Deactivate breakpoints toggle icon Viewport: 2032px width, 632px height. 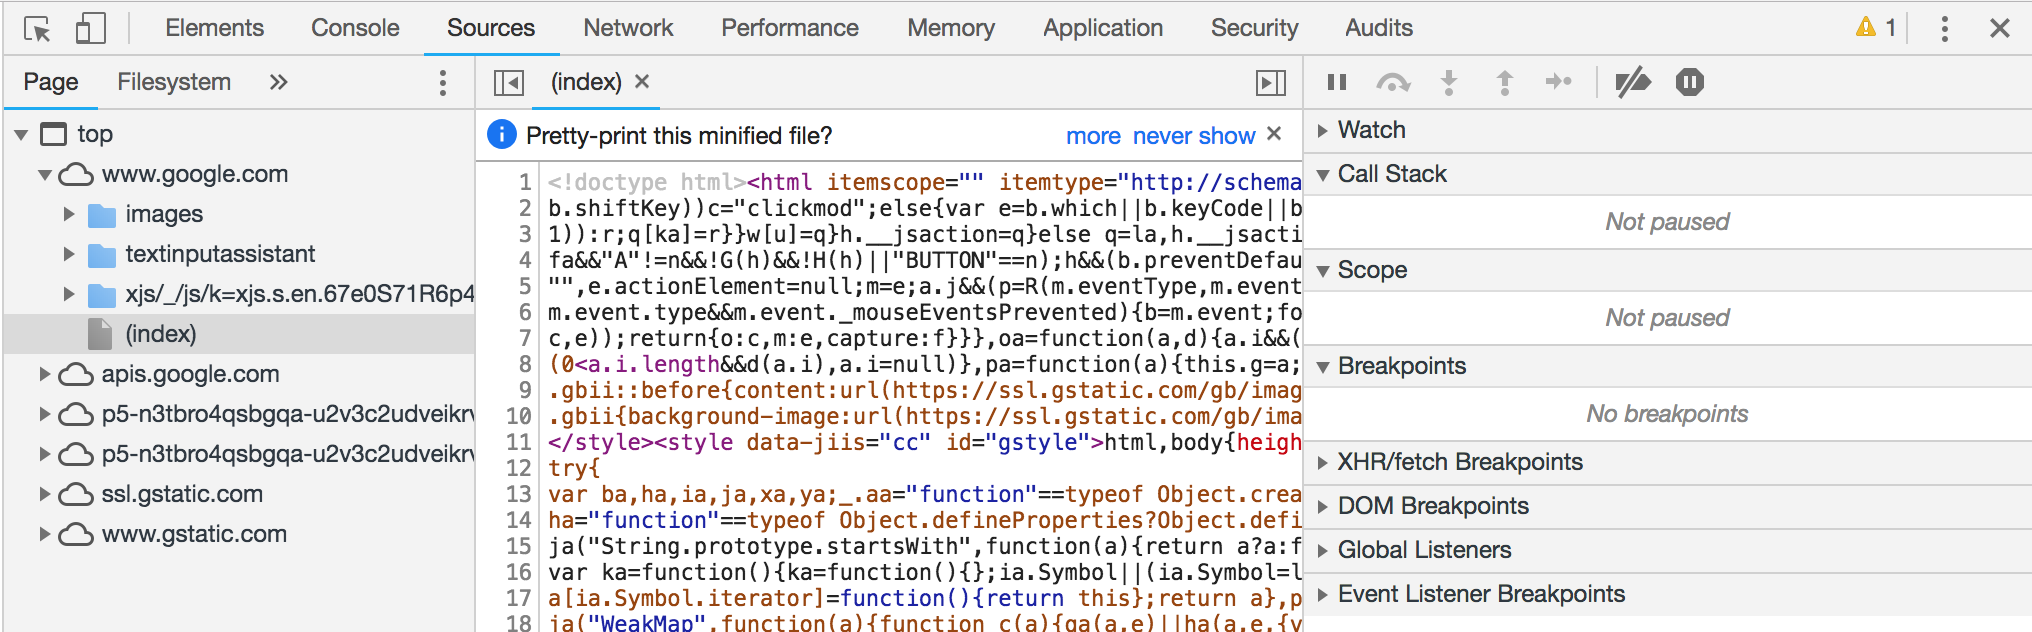pos(1633,82)
